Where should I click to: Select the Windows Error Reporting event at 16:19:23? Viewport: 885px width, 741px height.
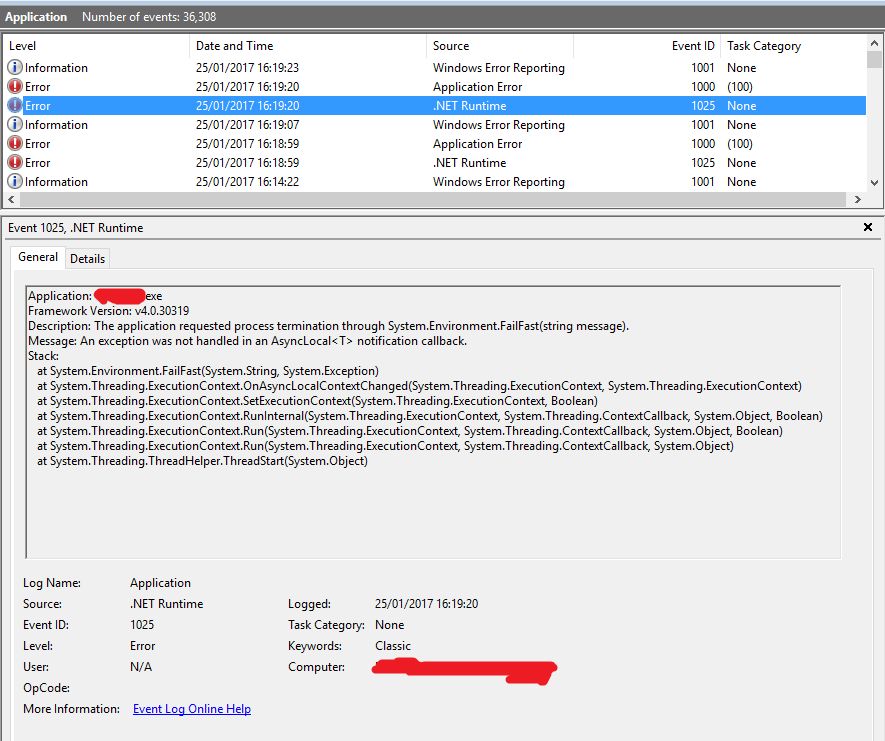[498, 68]
